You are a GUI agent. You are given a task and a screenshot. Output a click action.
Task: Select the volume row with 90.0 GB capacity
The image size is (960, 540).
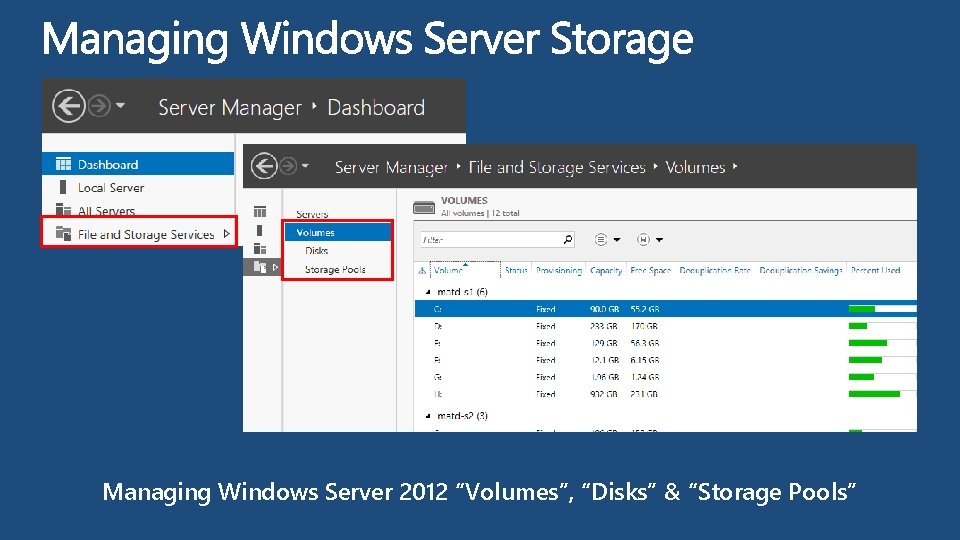pos(666,309)
